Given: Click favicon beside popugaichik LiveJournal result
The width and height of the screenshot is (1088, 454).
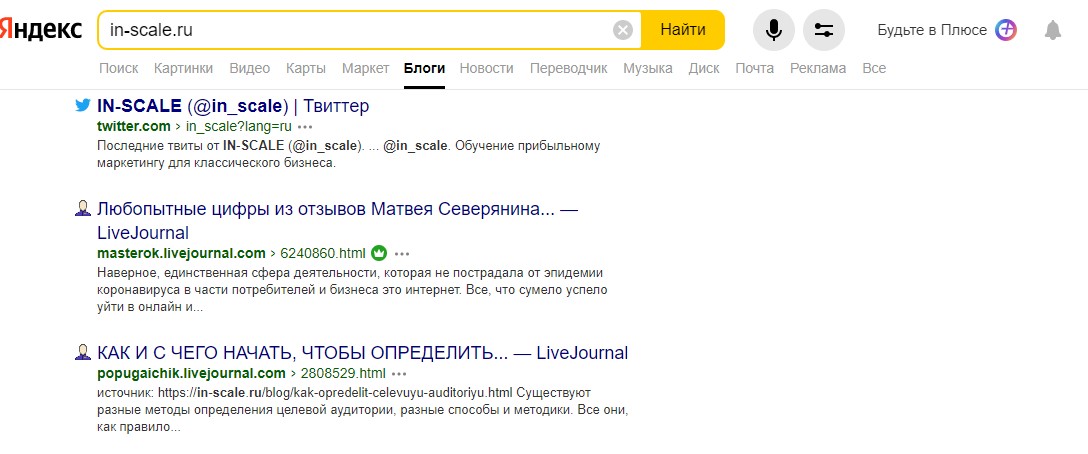Looking at the screenshot, I should click(x=83, y=352).
